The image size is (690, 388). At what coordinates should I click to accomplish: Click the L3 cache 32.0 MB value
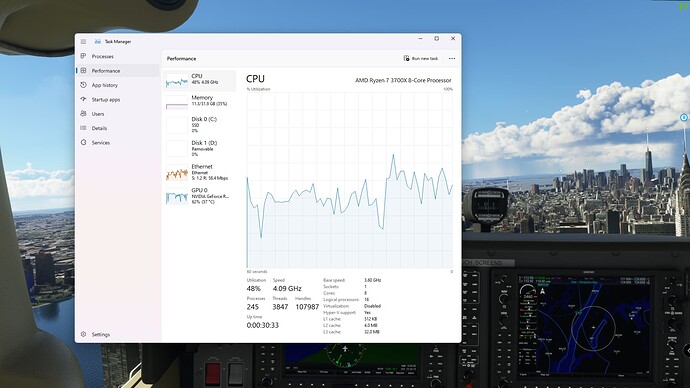coord(372,332)
